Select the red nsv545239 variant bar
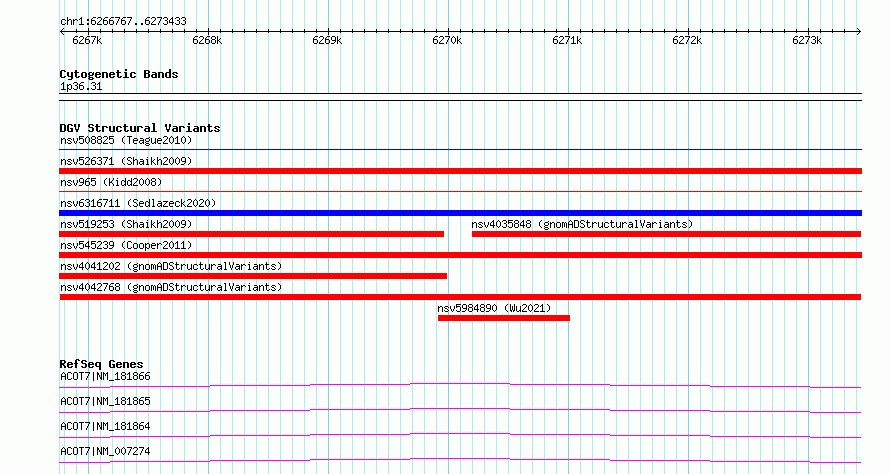The height and width of the screenshot is (474, 890). [460, 255]
